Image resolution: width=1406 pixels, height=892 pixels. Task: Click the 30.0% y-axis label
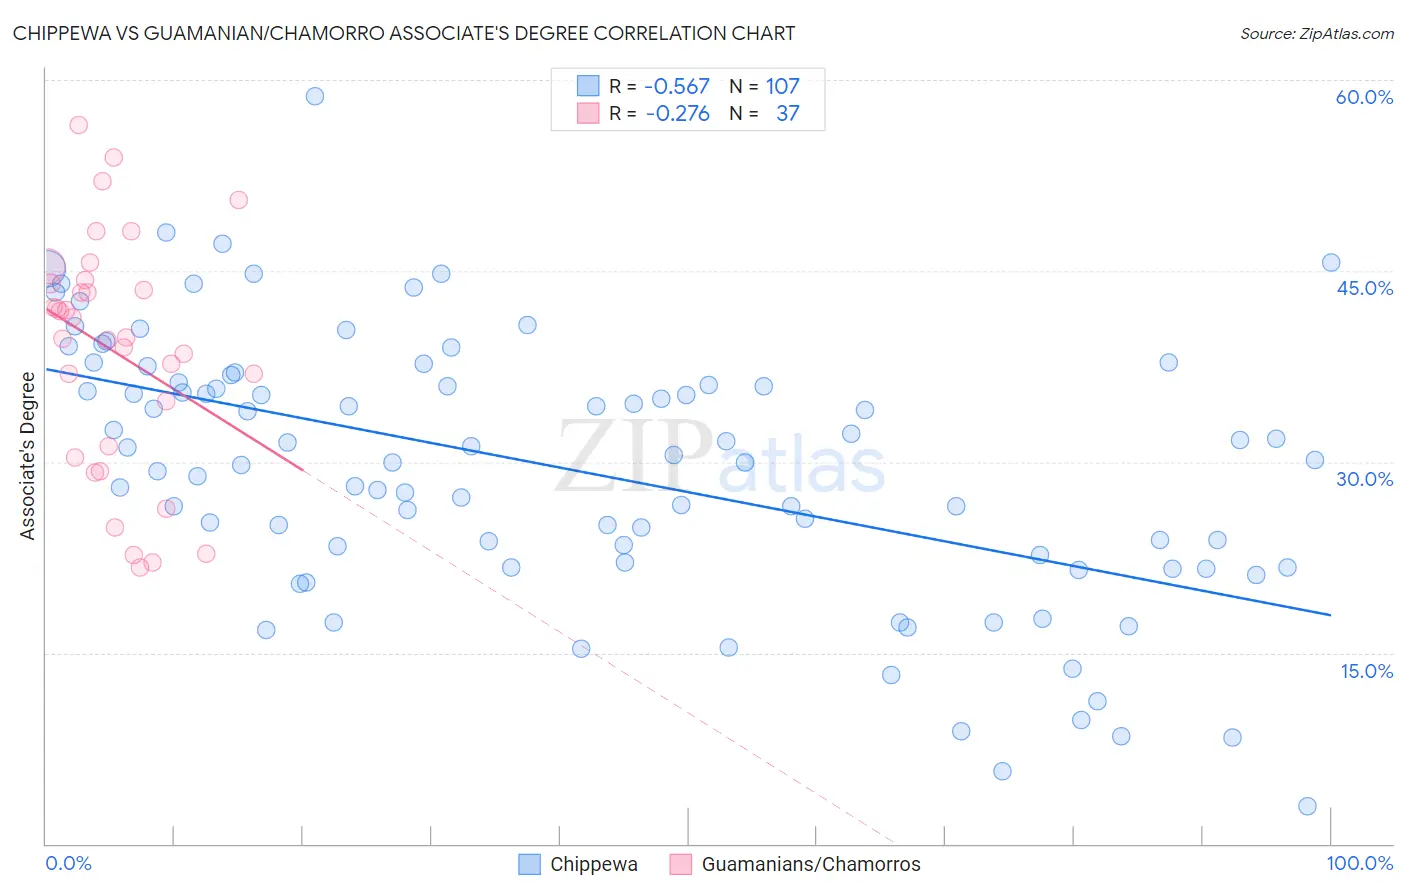pyautogui.click(x=1364, y=479)
